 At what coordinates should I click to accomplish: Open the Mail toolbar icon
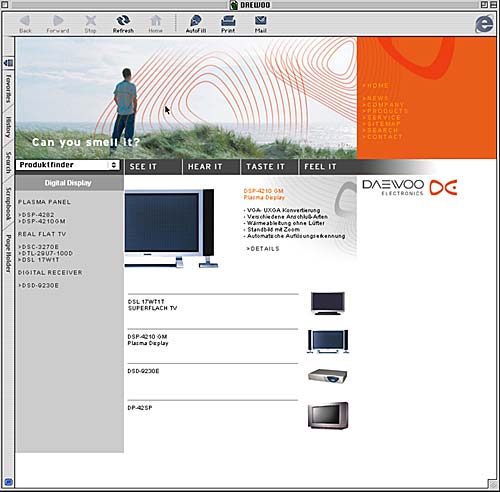pos(260,24)
